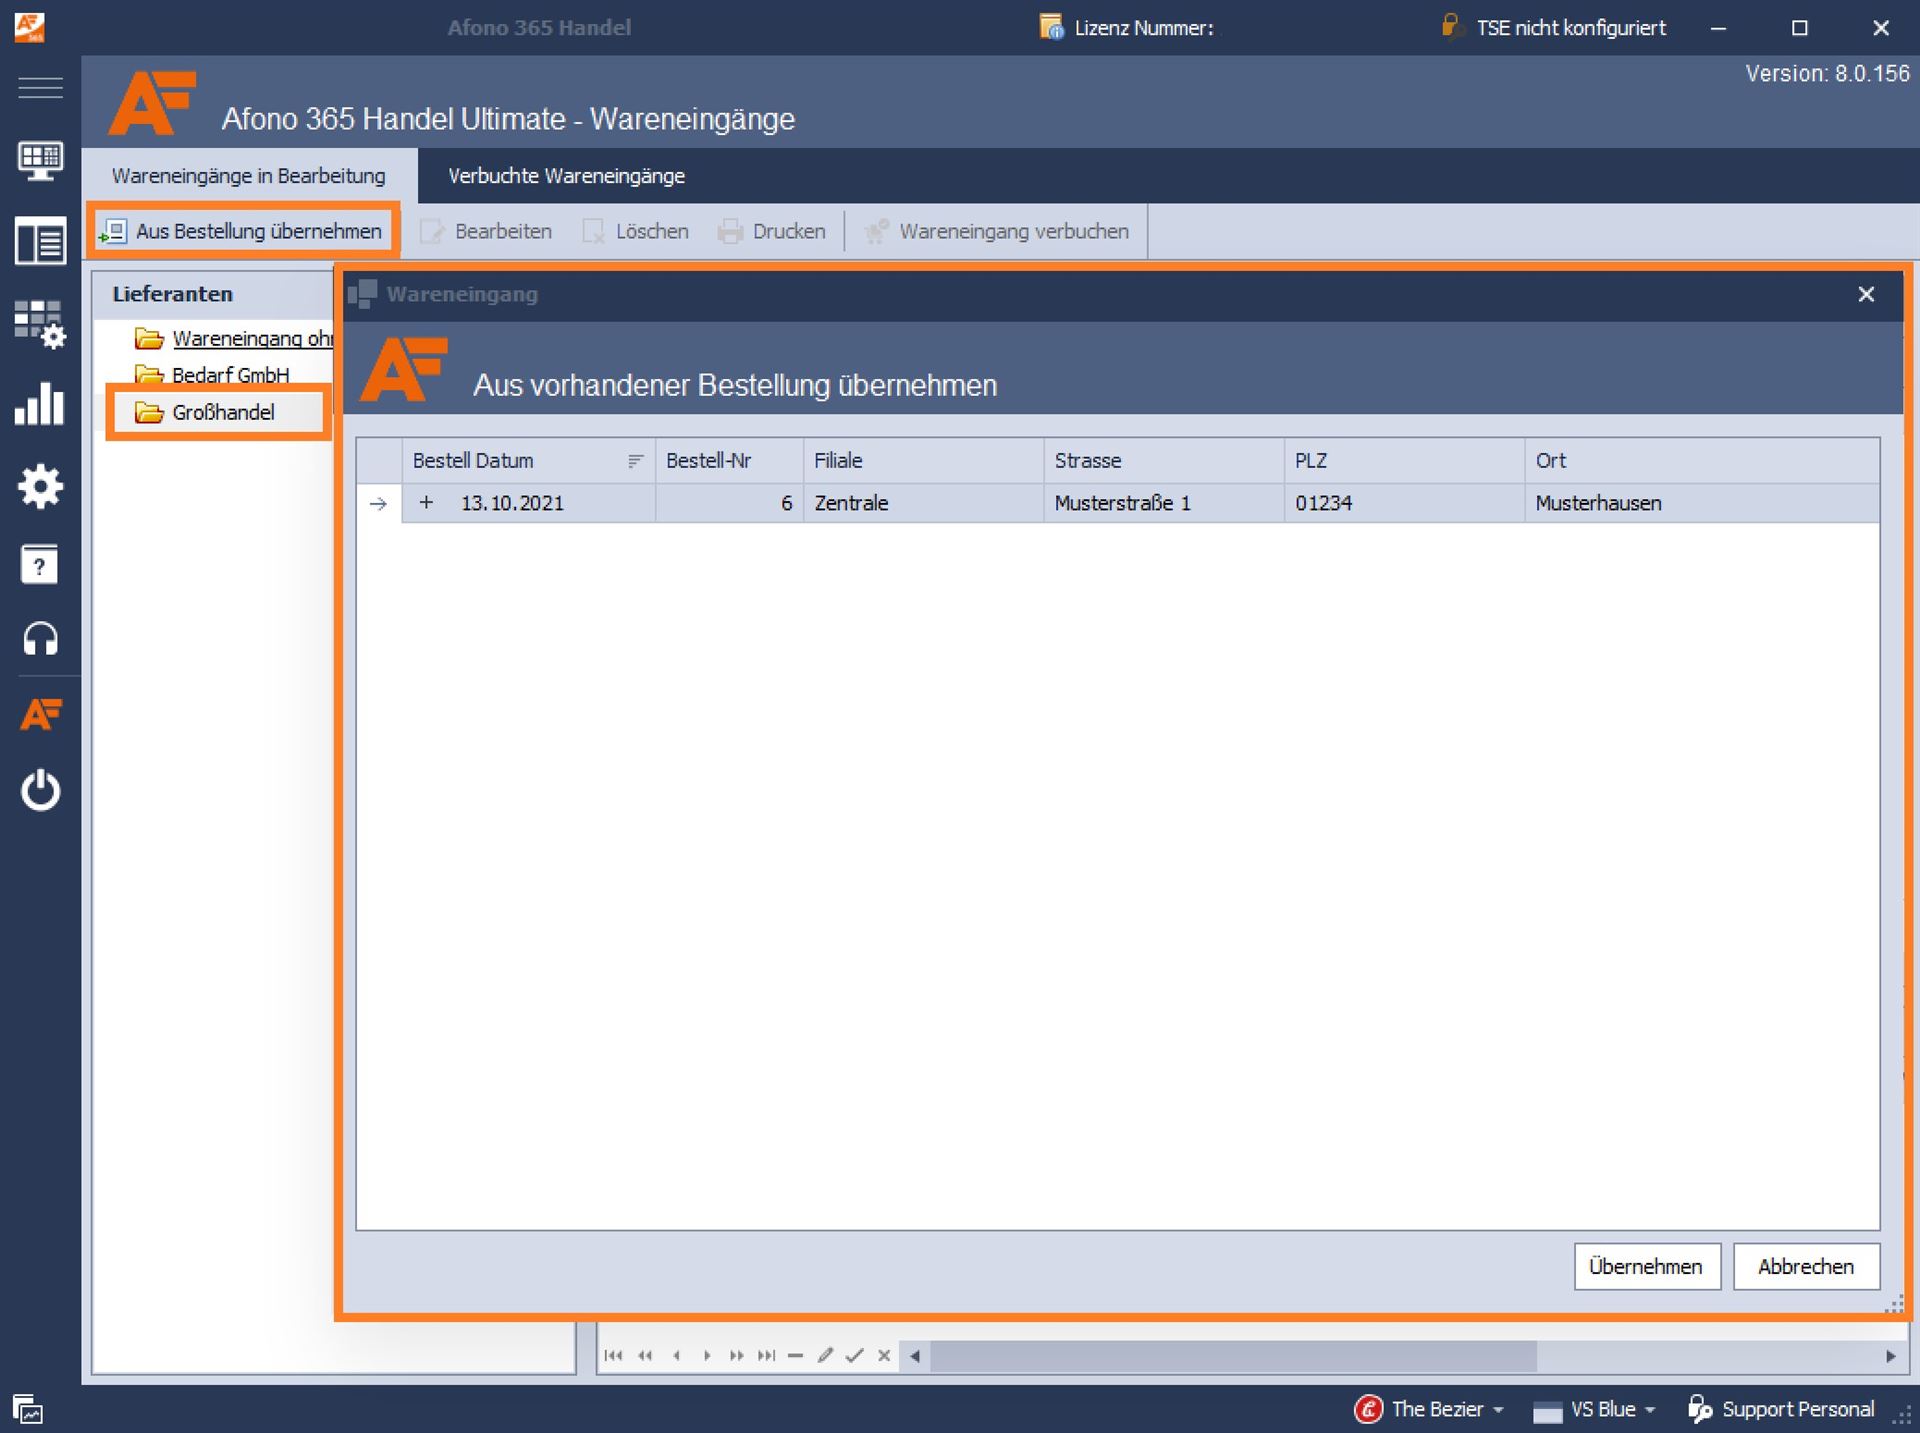Click the horizontal scrollbar thumb

1233,1356
